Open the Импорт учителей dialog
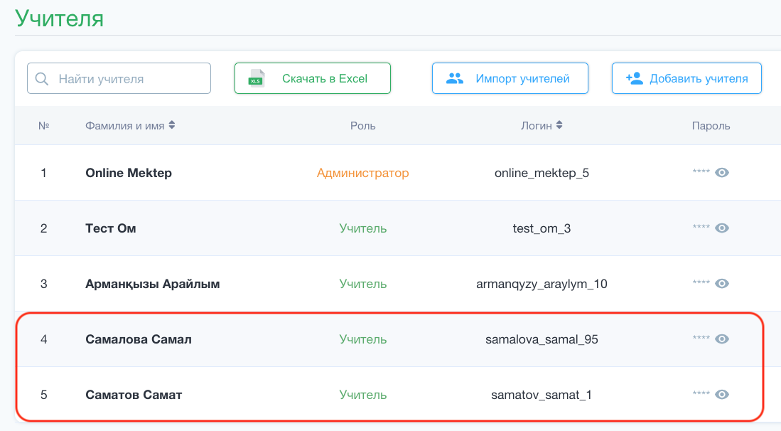This screenshot has width=781, height=431. (510, 78)
